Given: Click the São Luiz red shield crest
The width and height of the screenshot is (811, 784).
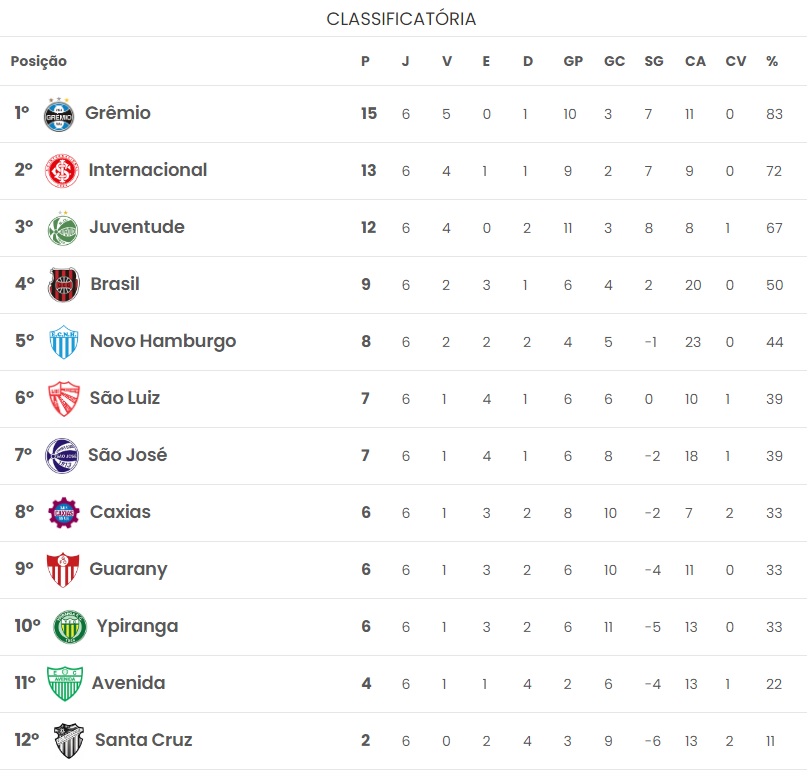Looking at the screenshot, I should tap(64, 399).
